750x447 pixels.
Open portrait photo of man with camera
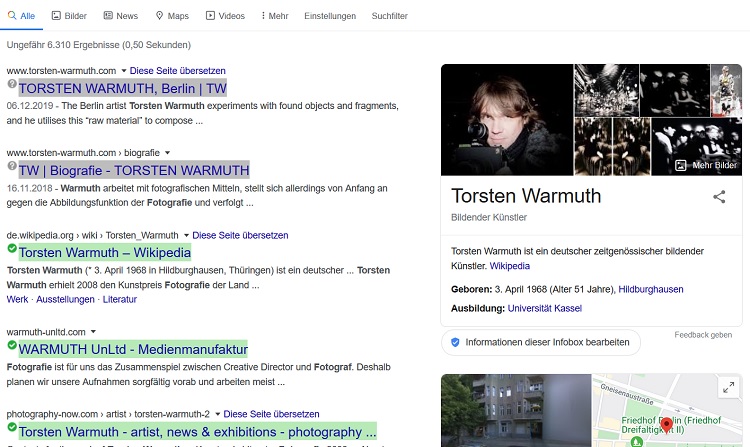(507, 120)
